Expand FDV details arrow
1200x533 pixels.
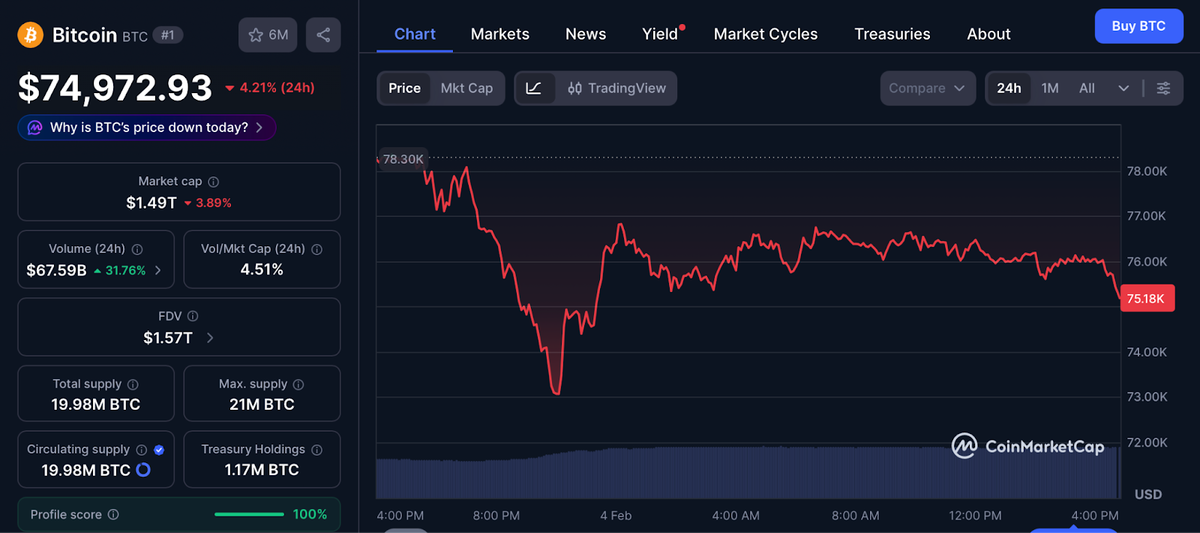coord(209,338)
